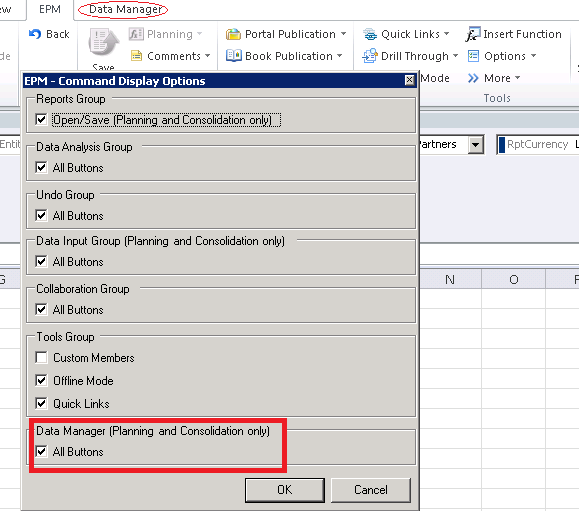Enable the Custom Members checkbox
Image resolution: width=579 pixels, height=511 pixels.
pyautogui.click(x=41, y=357)
